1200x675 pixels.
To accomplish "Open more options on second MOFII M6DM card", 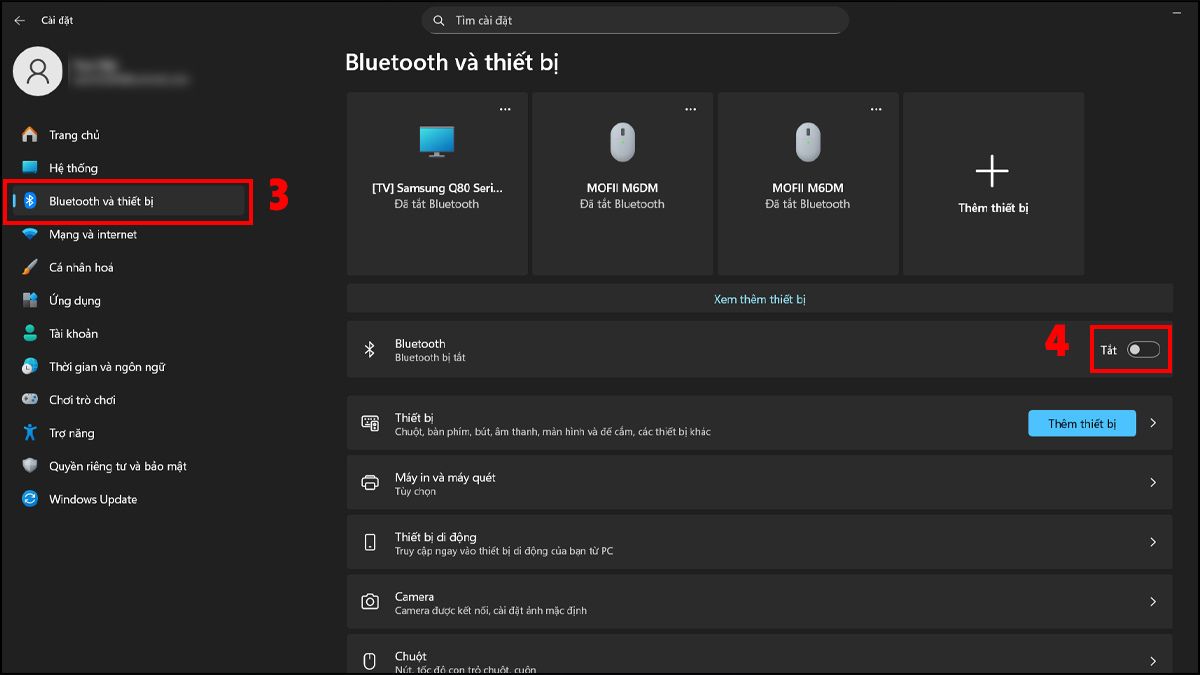I will click(877, 107).
